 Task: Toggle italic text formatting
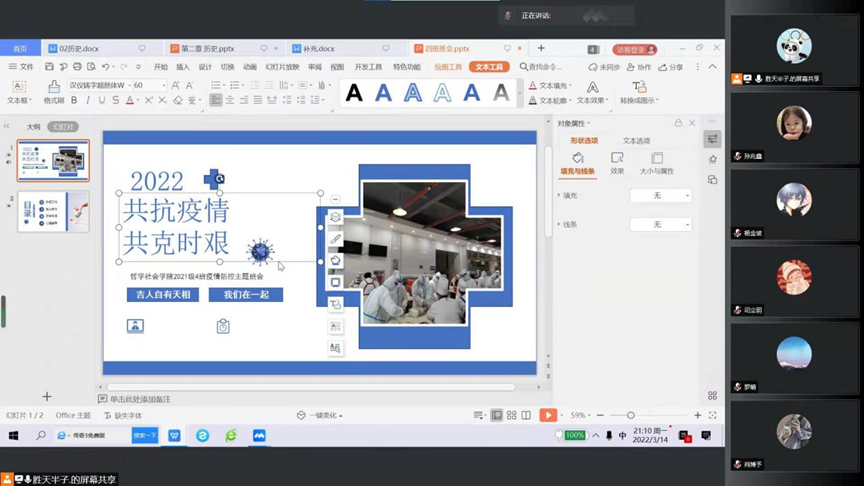[88, 100]
